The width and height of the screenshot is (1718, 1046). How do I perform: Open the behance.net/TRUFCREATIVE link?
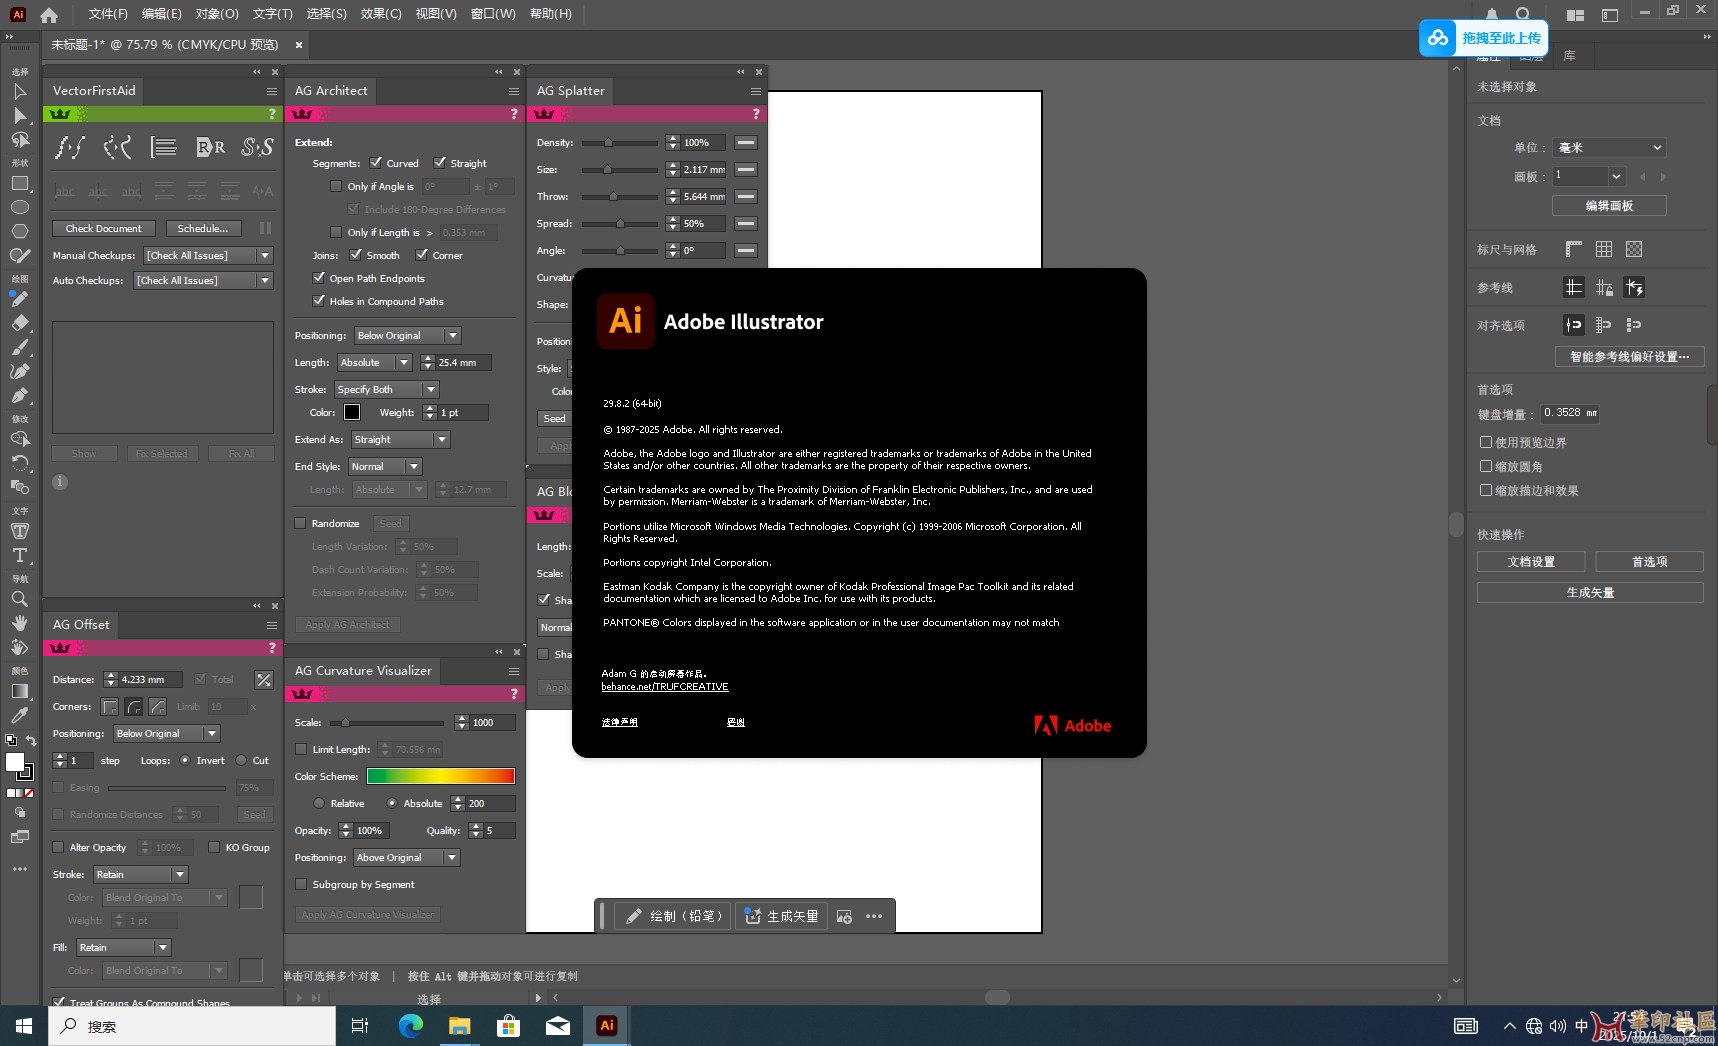(x=665, y=687)
